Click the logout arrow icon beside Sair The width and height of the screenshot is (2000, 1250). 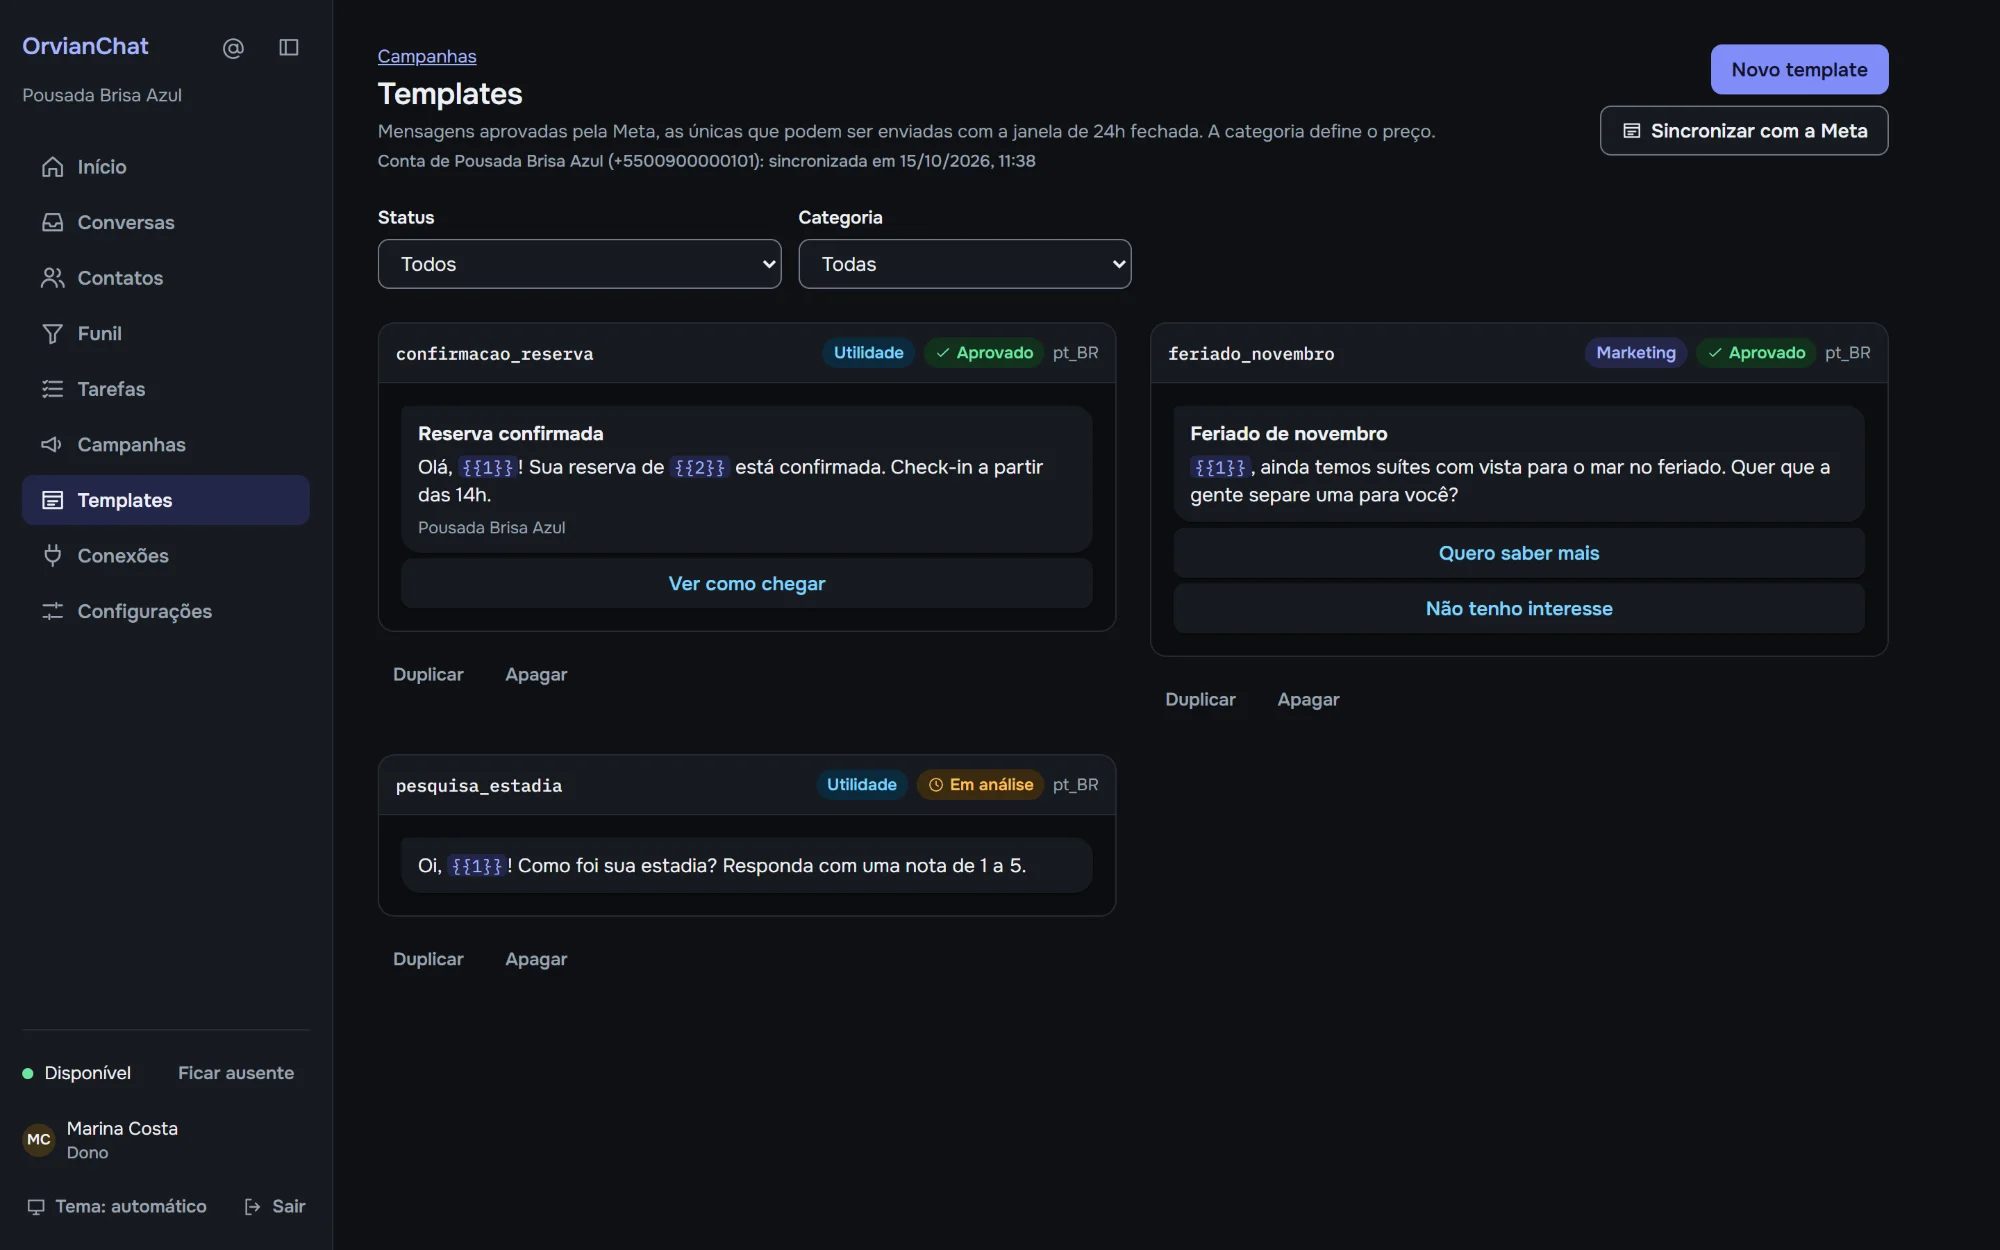tap(253, 1207)
